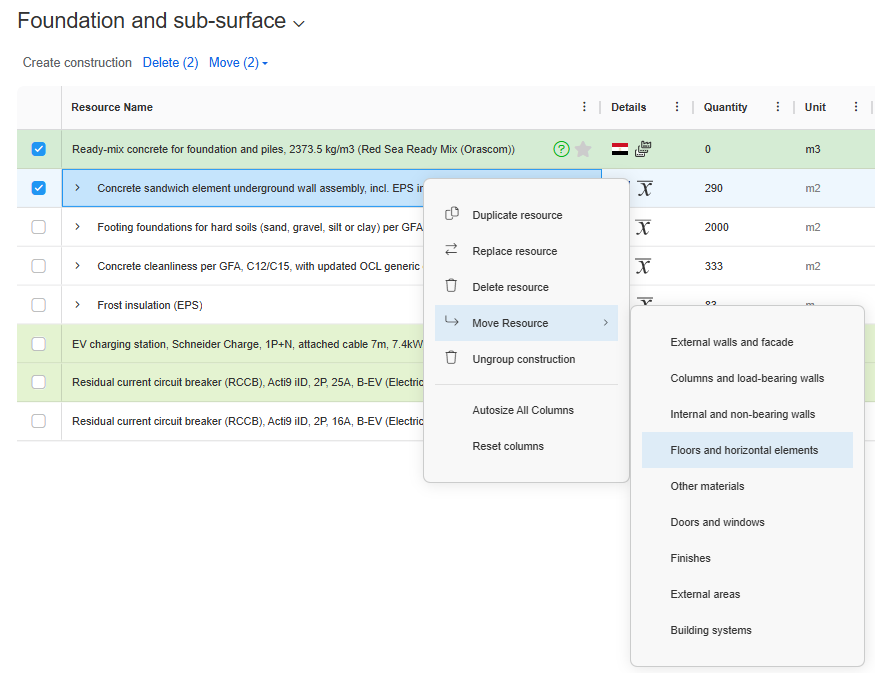Click the x-bar average icon in the 2000 row
The height and width of the screenshot is (673, 875).
click(644, 227)
